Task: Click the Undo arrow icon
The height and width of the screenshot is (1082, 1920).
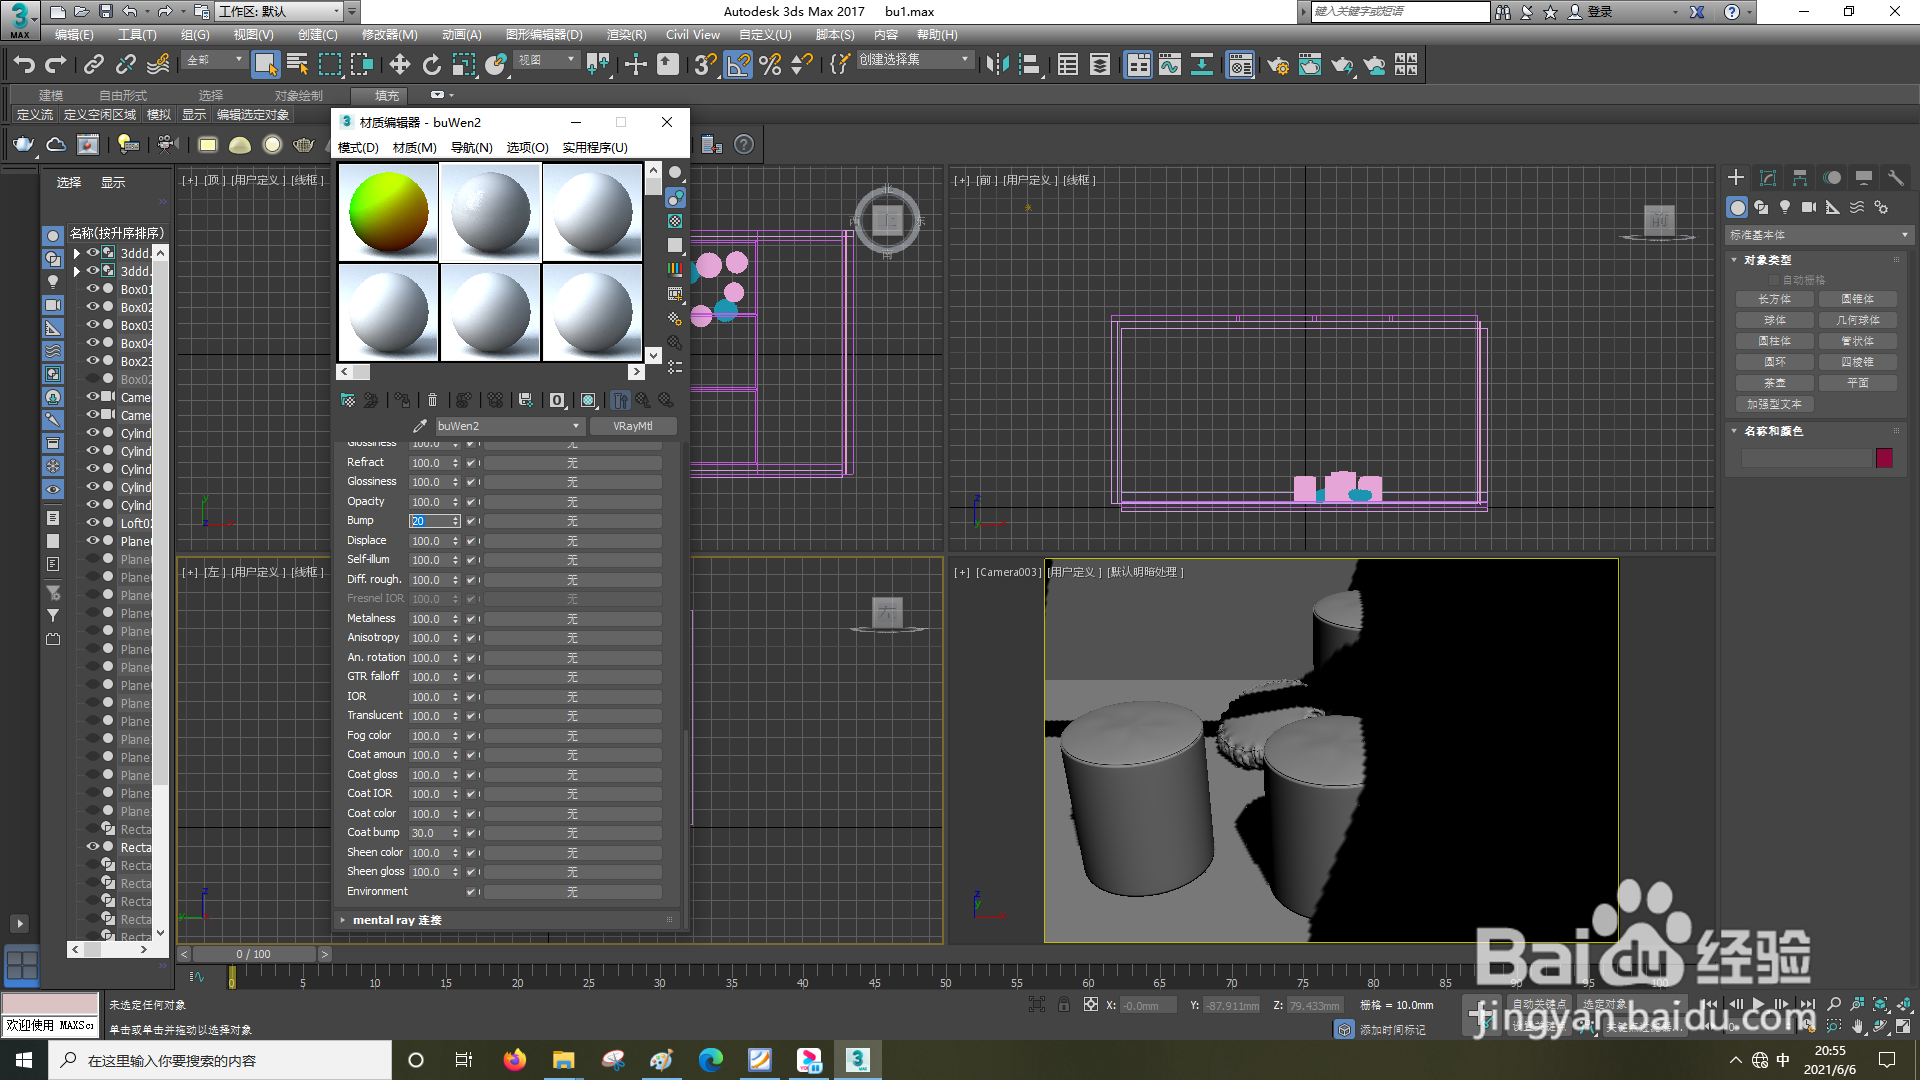Action: pos(24,65)
